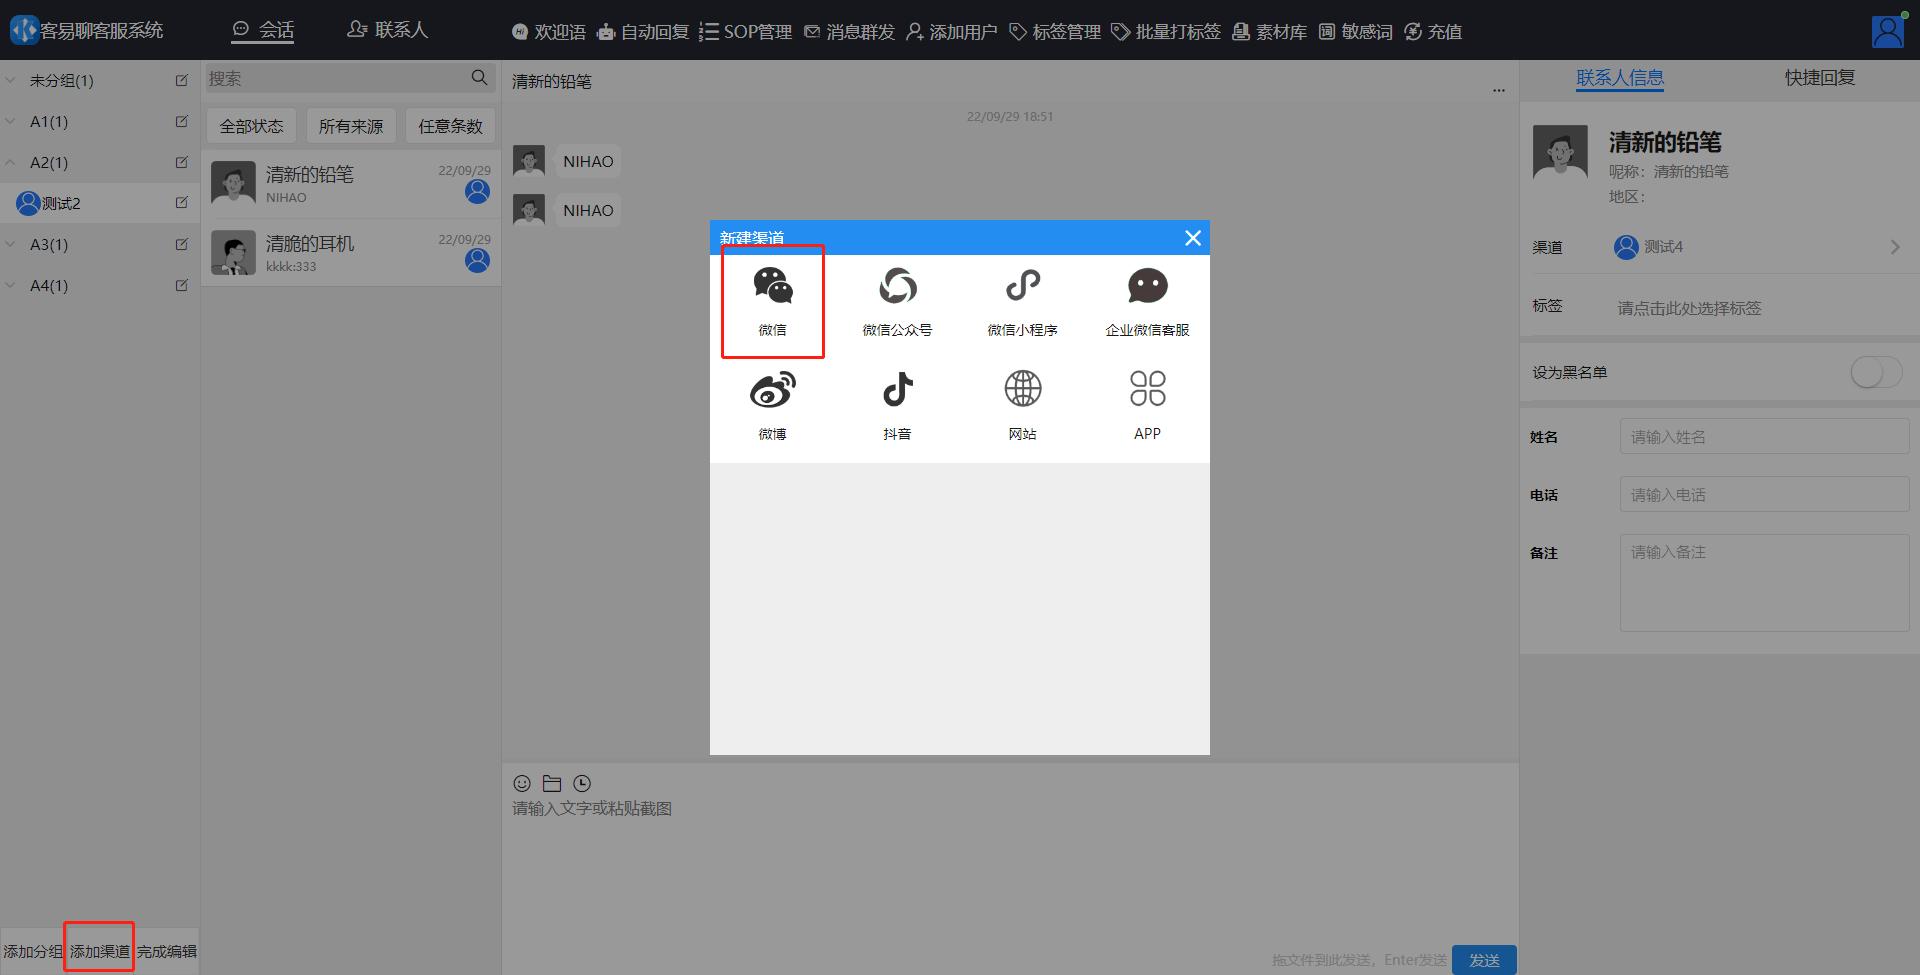Open the 批量打标签 menu
Screen dimensions: 1920x975
pos(1166,32)
